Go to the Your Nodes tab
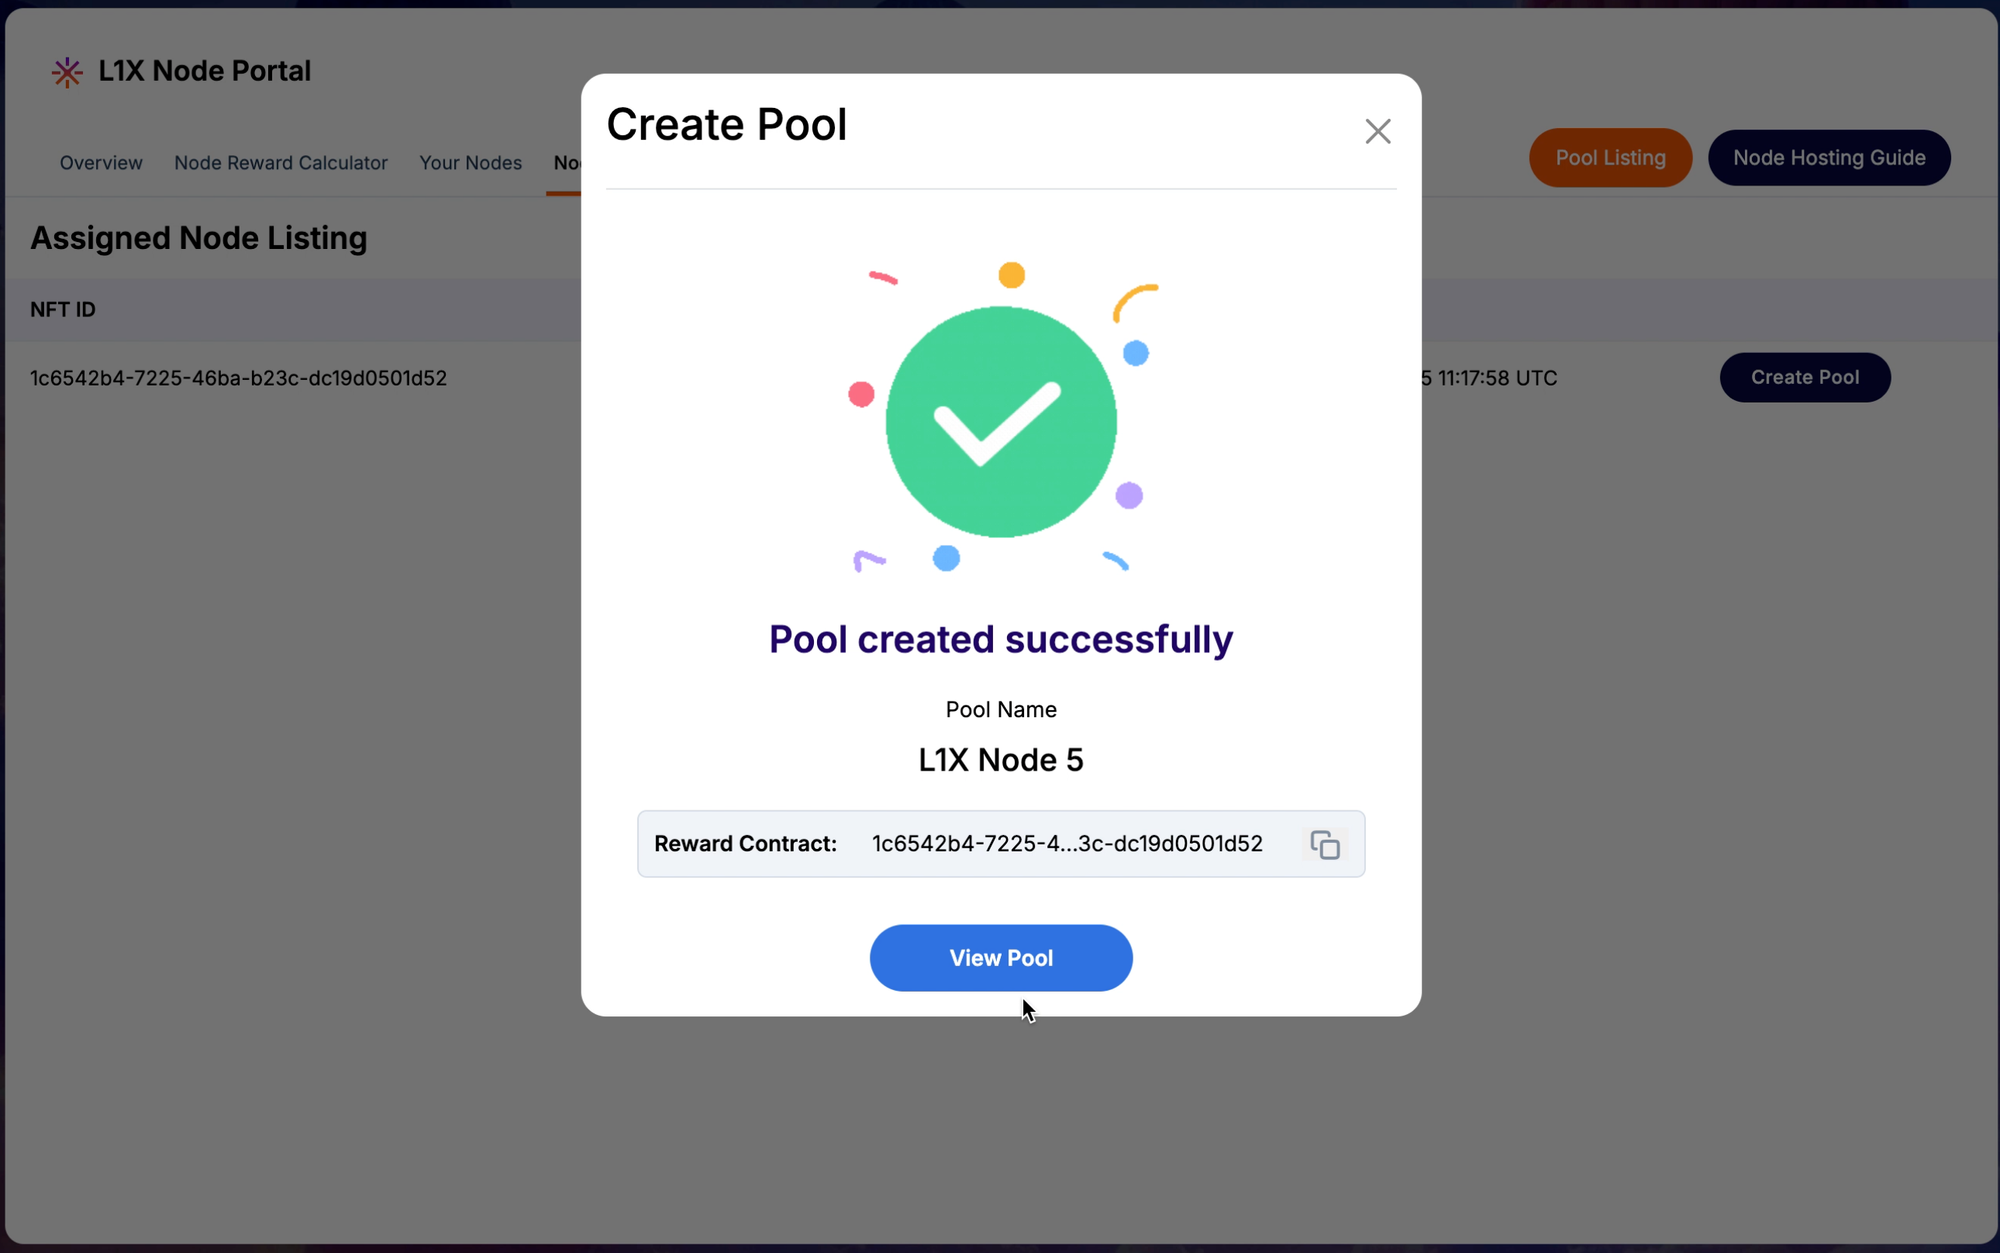 click(470, 163)
